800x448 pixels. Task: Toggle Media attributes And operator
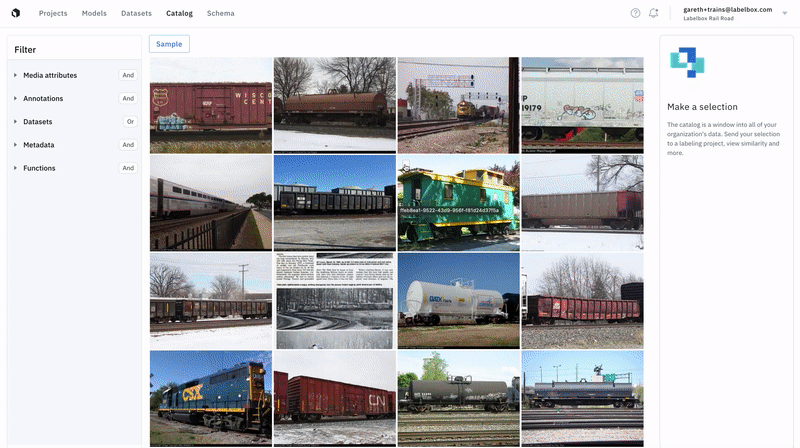pos(128,75)
